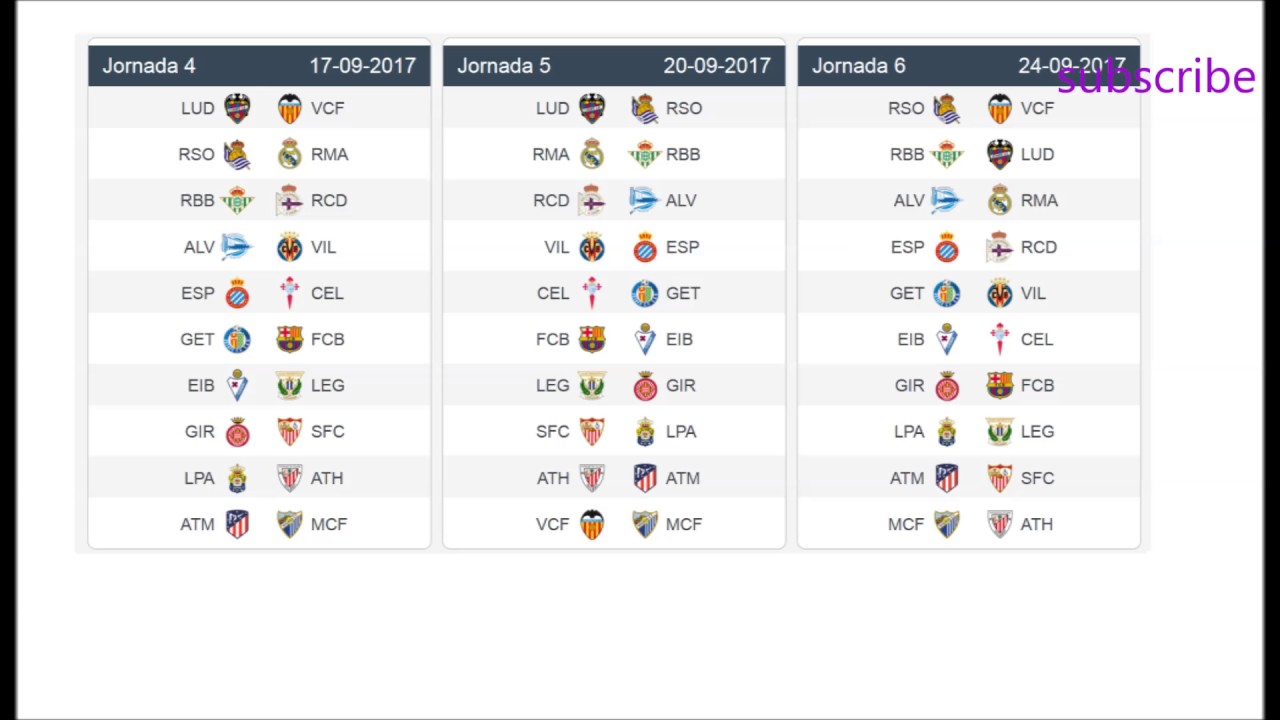Viewport: 1280px width, 720px height.
Task: Click the SFC team label in Jornada 5
Action: [x=552, y=432]
